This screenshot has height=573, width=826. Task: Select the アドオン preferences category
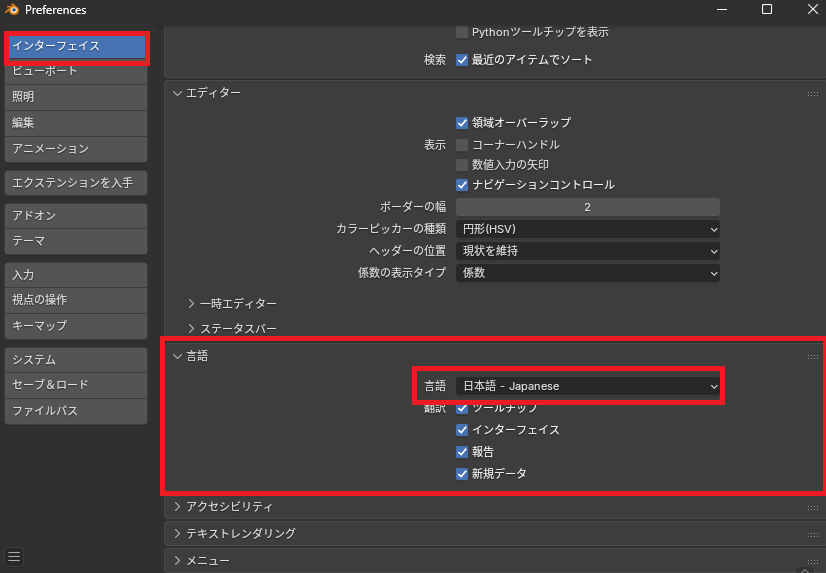(x=76, y=216)
